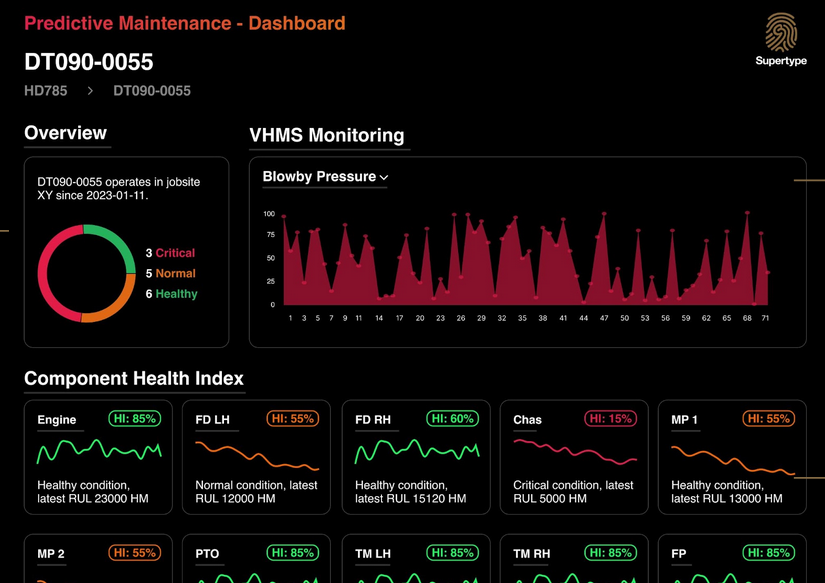Click '3 Critical' legend entry
Screen dimensions: 825x583
pyautogui.click(x=170, y=253)
